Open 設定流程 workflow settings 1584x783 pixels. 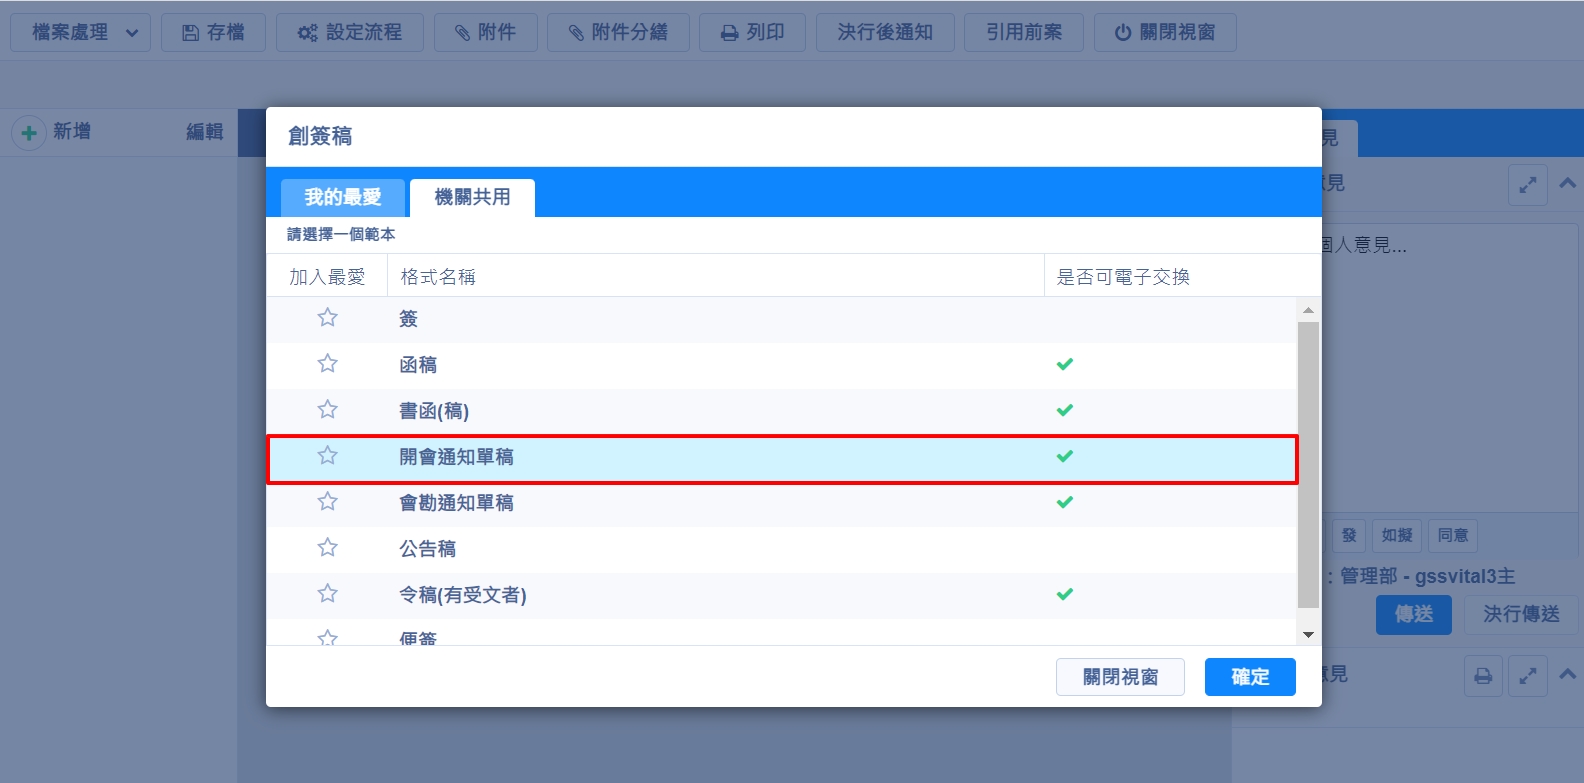click(x=349, y=32)
